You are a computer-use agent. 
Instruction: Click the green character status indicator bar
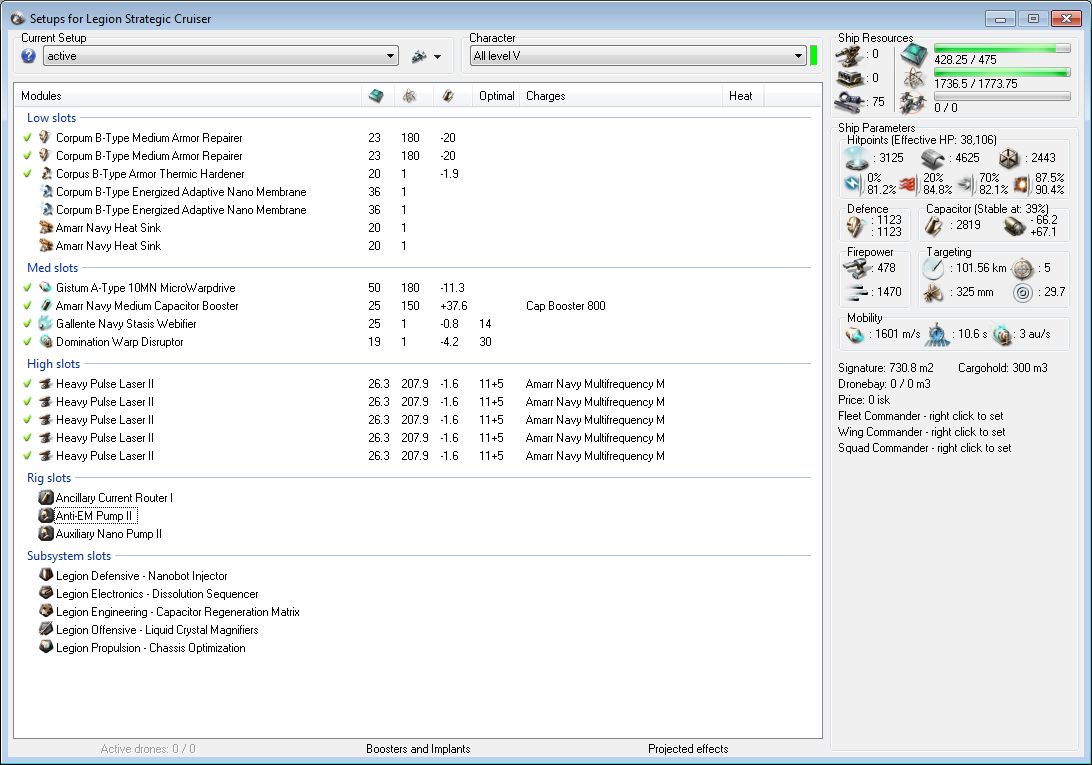[813, 56]
